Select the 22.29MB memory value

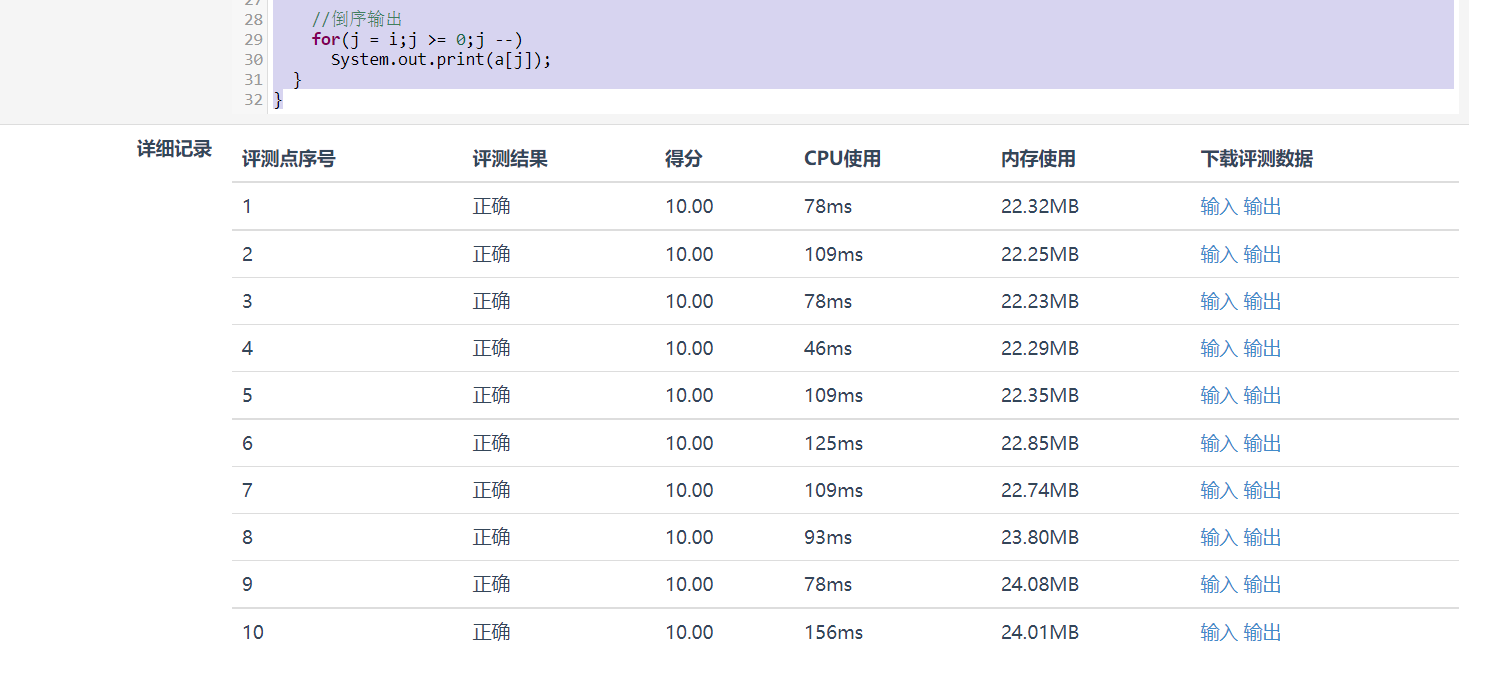pos(1040,348)
